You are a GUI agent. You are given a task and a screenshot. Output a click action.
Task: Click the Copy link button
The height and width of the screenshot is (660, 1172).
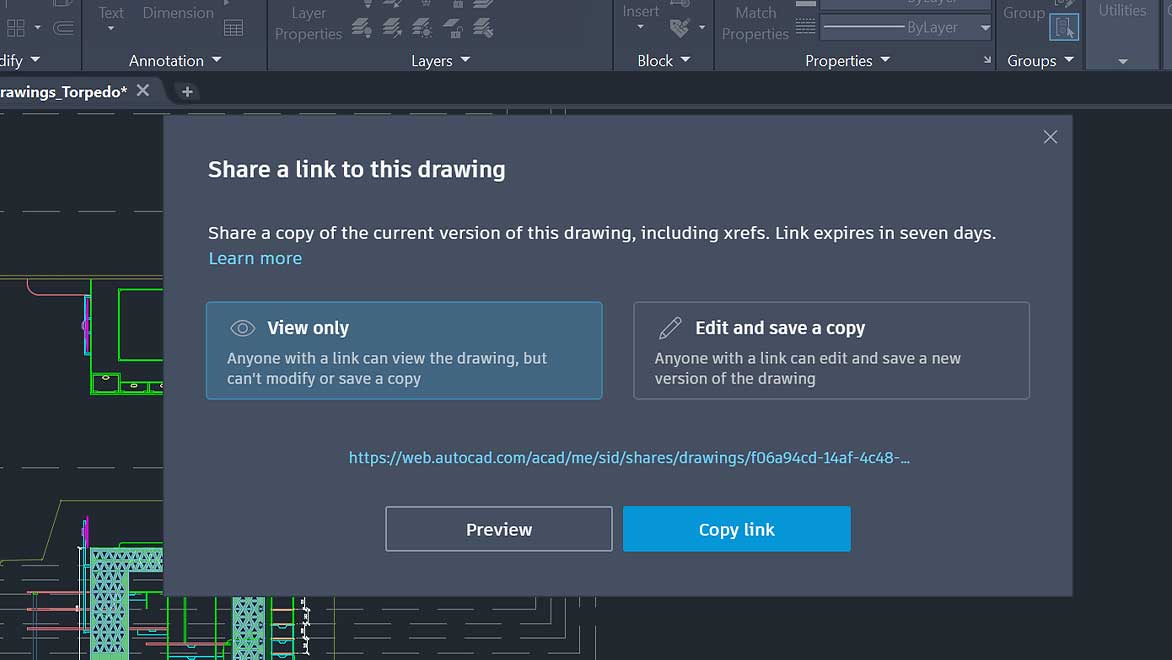click(736, 528)
